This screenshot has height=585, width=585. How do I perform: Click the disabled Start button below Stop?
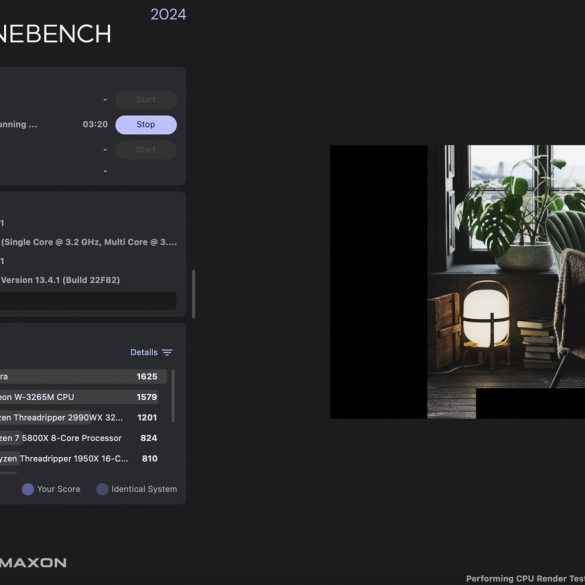click(x=146, y=150)
